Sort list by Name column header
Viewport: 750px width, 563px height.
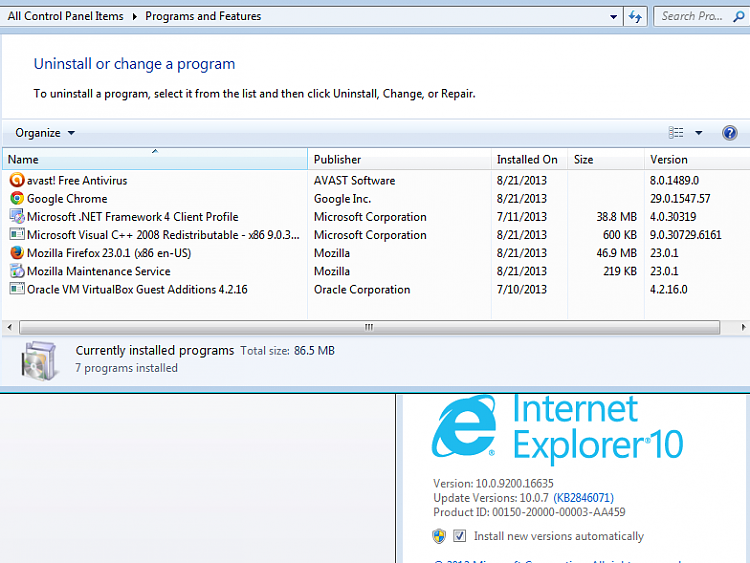click(x=155, y=159)
